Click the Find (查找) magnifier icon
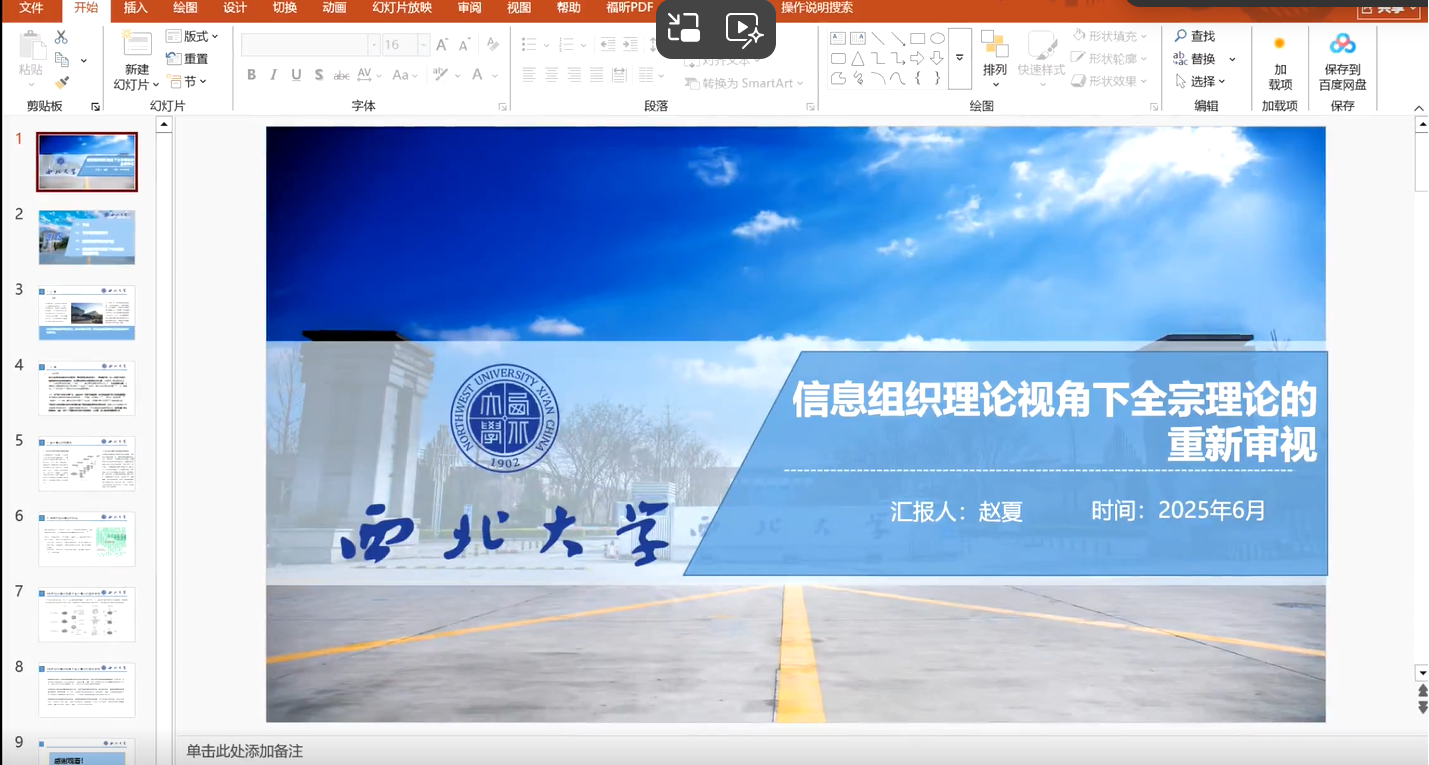 point(1181,36)
